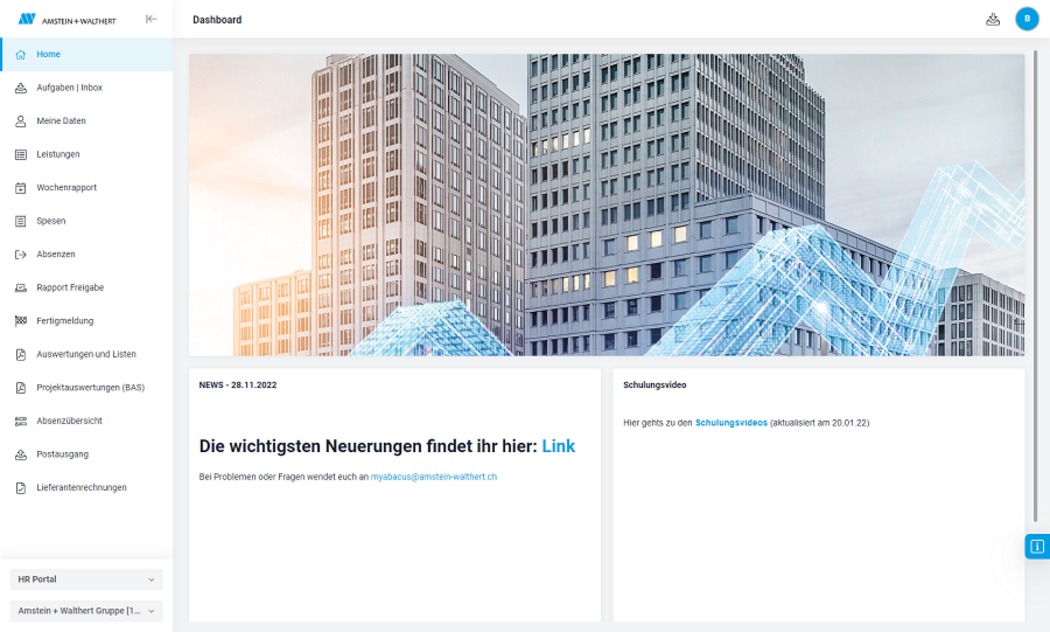Open Aufgaben | Inbox menu item

[69, 88]
